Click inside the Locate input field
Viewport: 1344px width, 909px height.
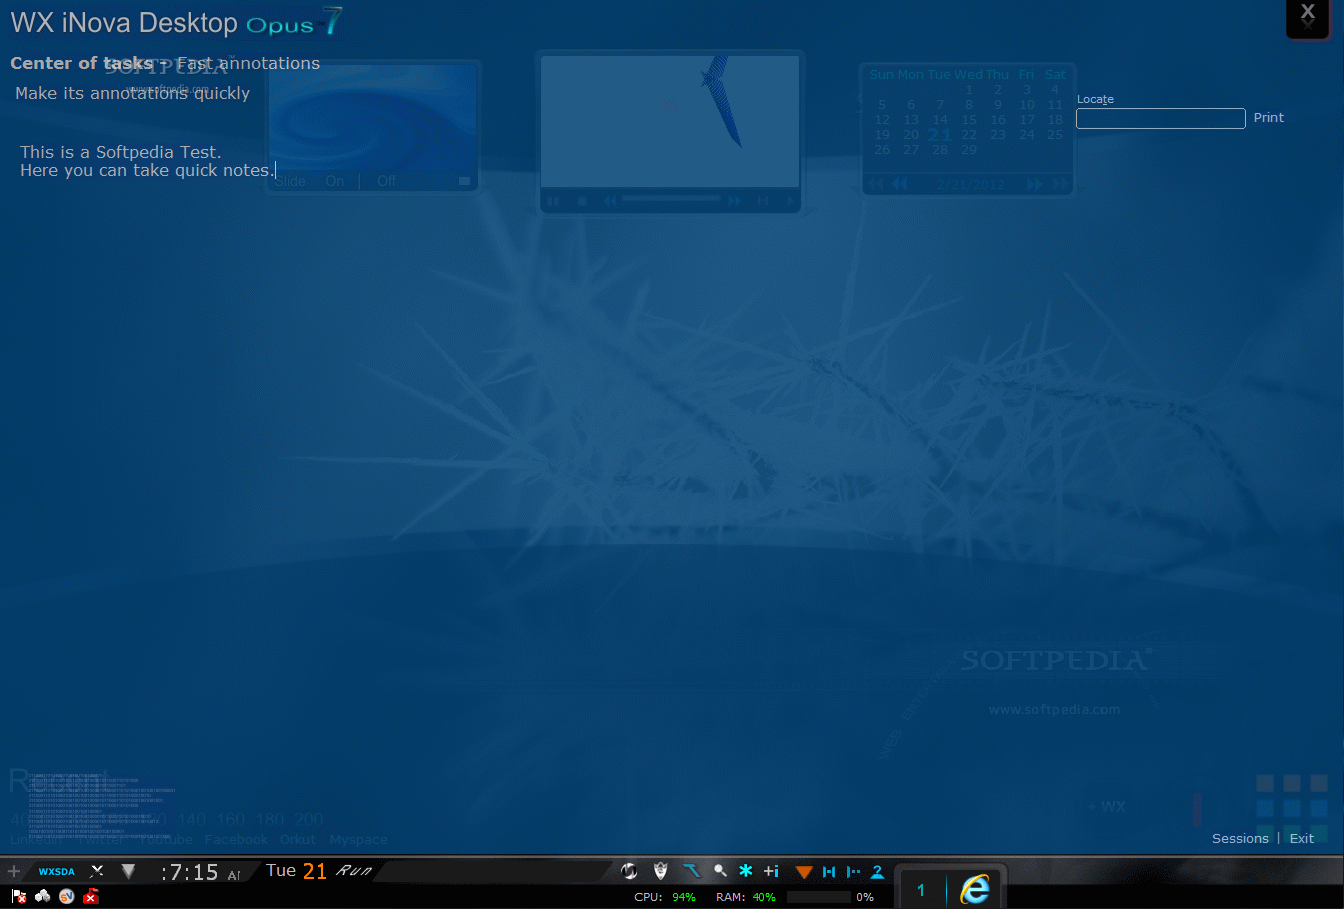coord(1160,118)
